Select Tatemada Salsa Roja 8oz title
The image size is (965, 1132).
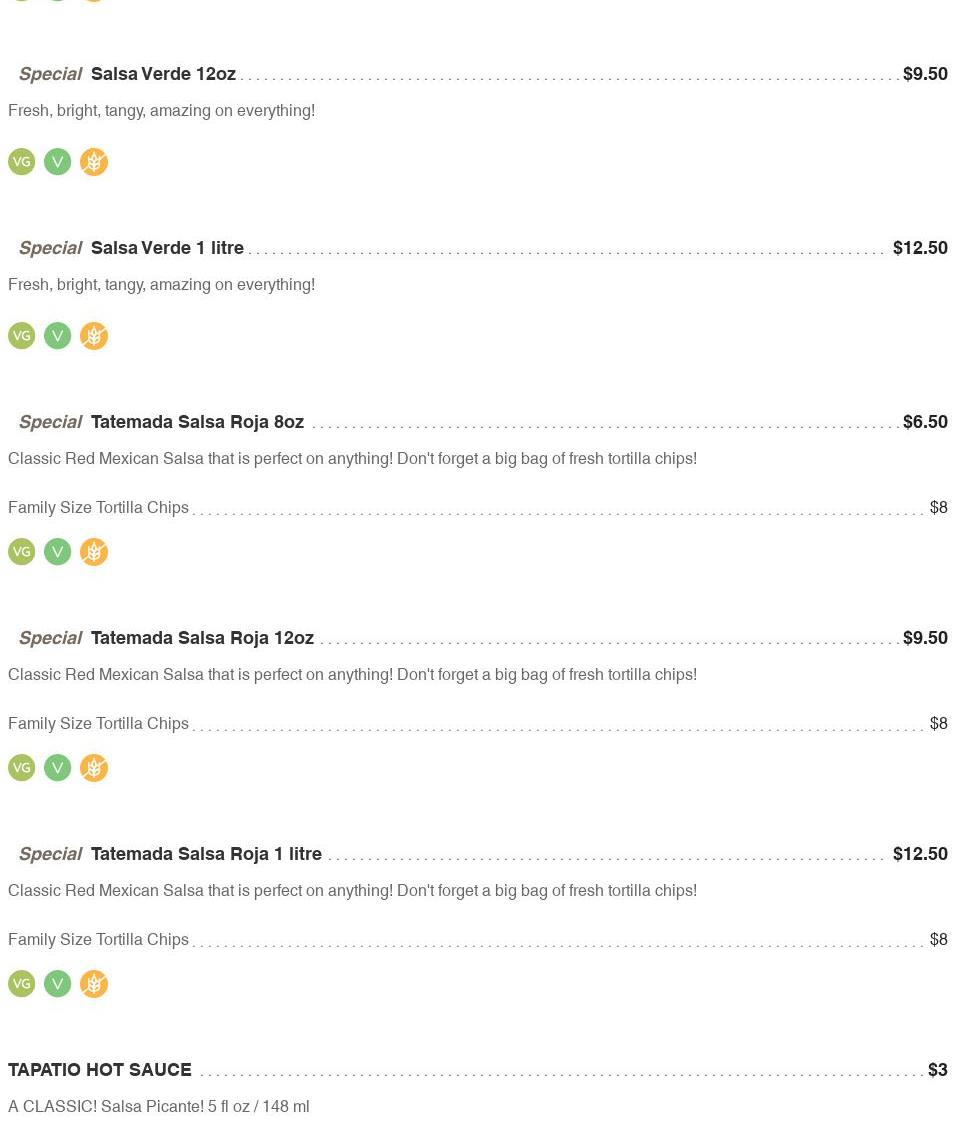coord(197,422)
